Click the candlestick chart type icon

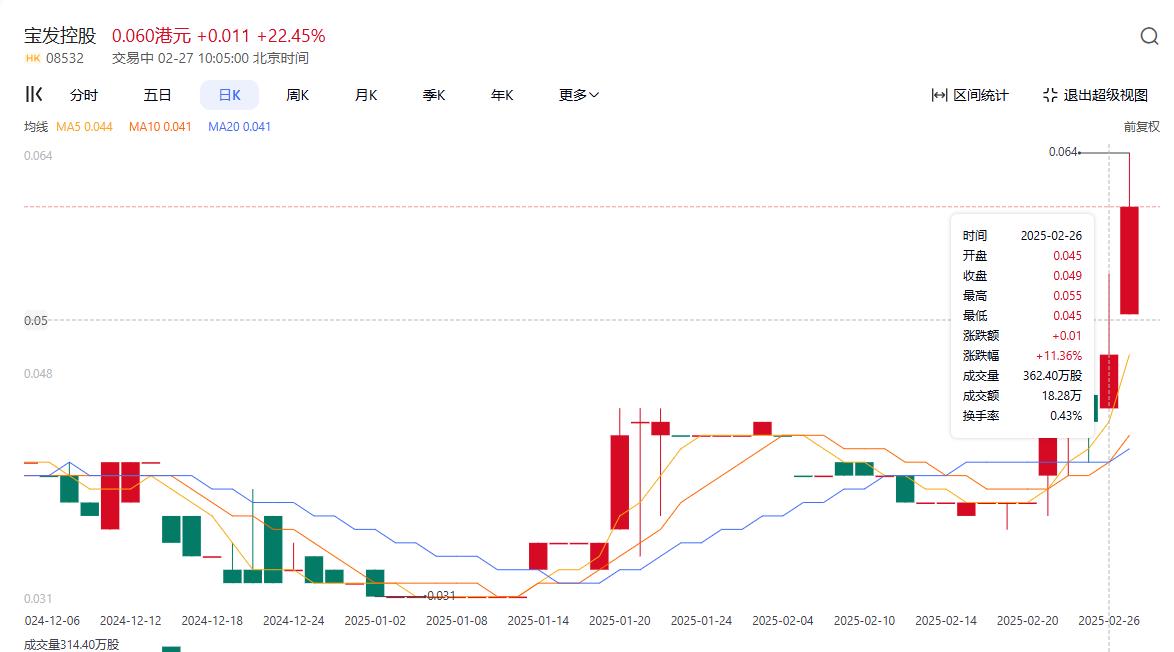click(x=34, y=94)
